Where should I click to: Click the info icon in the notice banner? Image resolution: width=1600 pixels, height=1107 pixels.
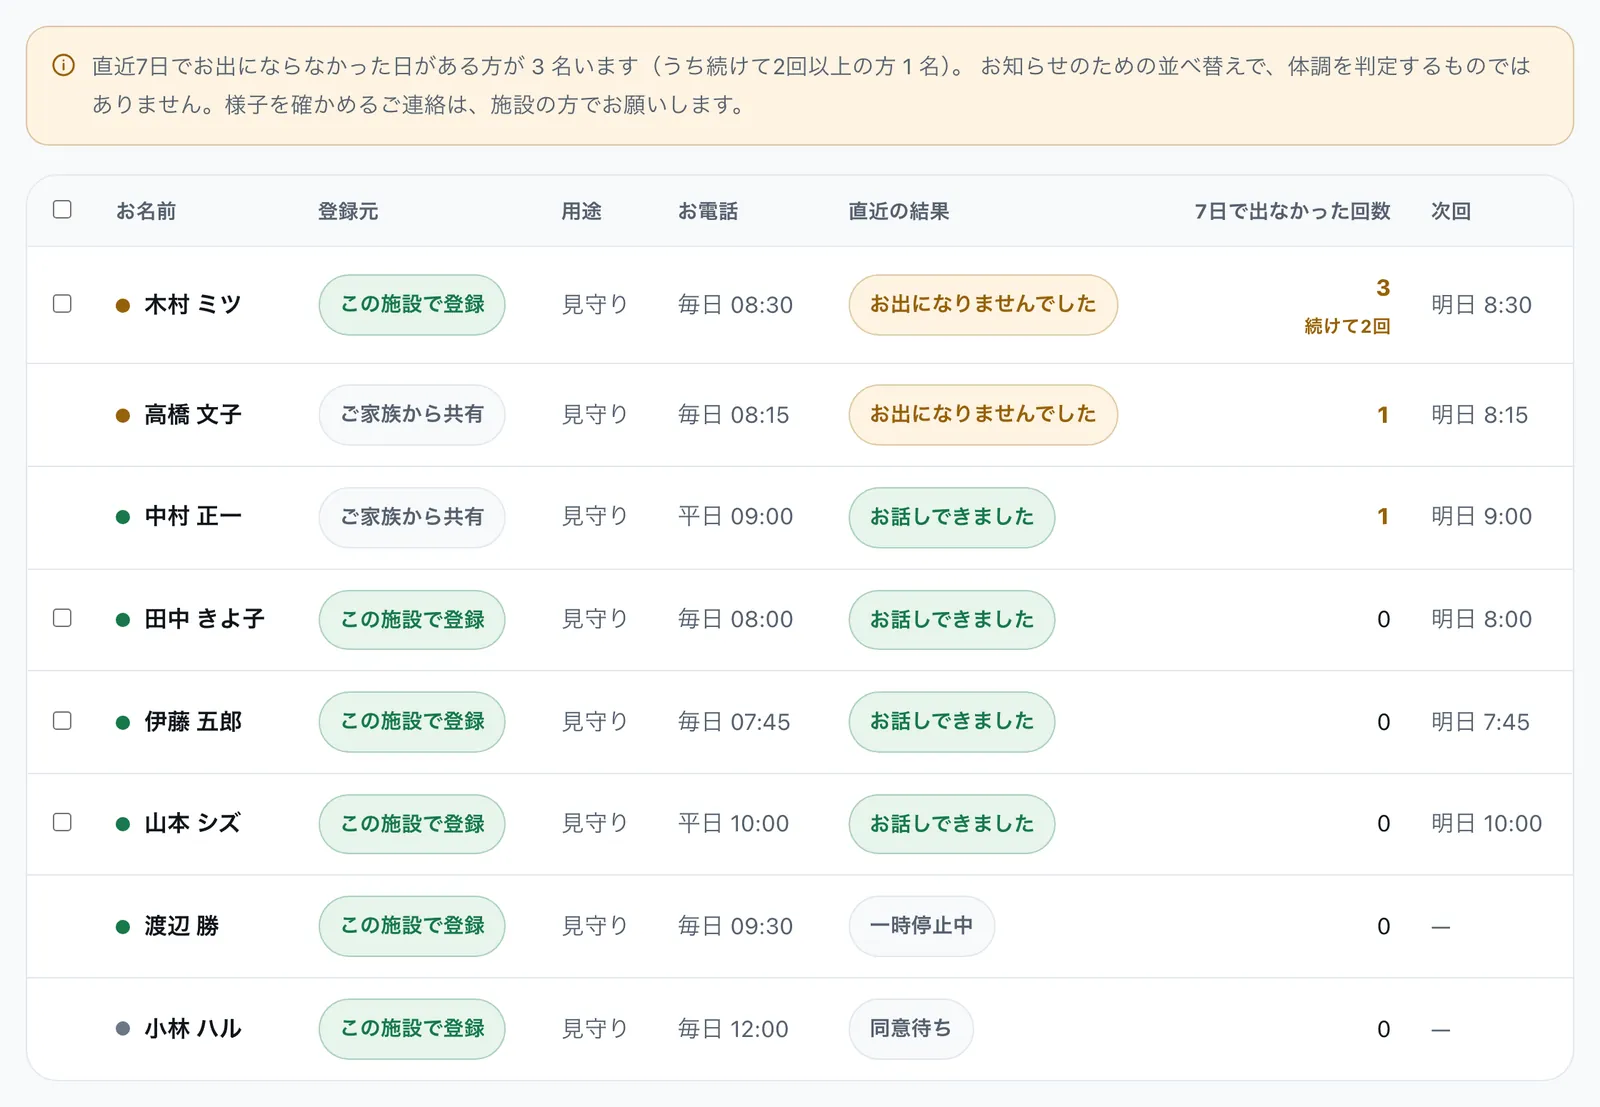click(x=63, y=66)
